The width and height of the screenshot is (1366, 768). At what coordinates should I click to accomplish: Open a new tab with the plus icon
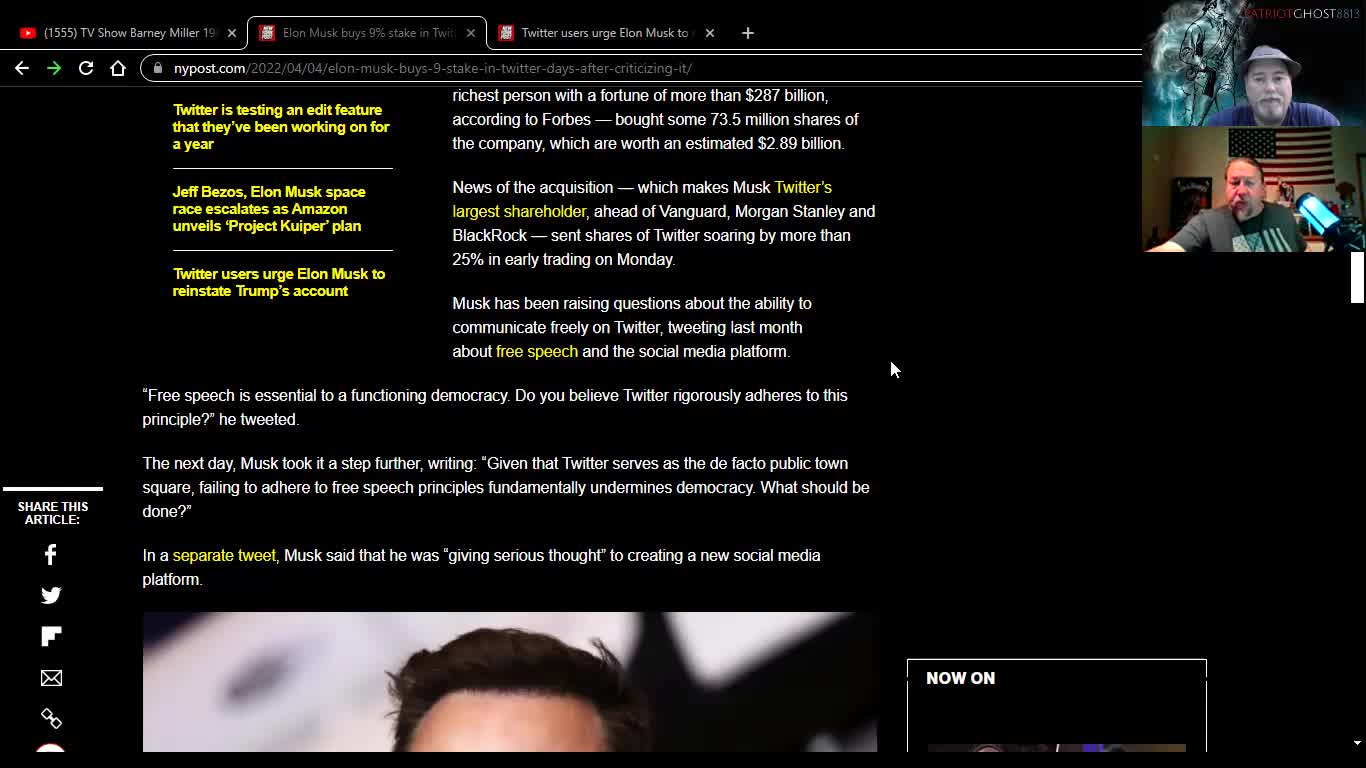click(x=747, y=33)
